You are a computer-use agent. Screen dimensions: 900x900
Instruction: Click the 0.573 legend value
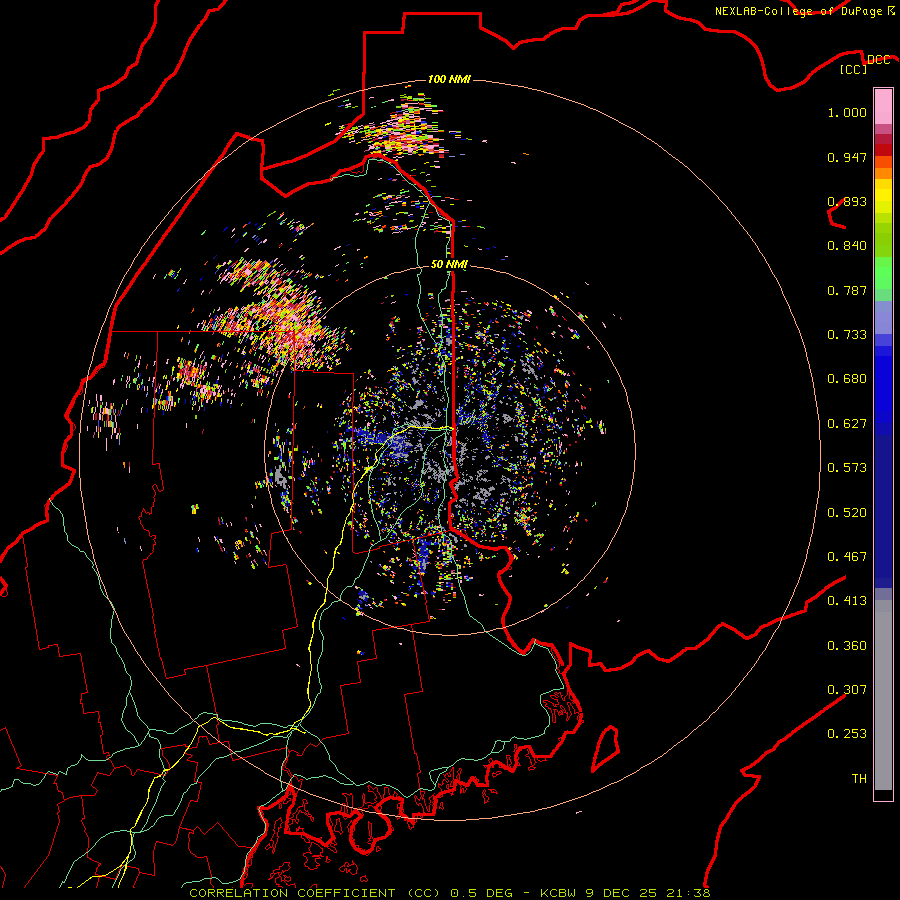pyautogui.click(x=847, y=468)
